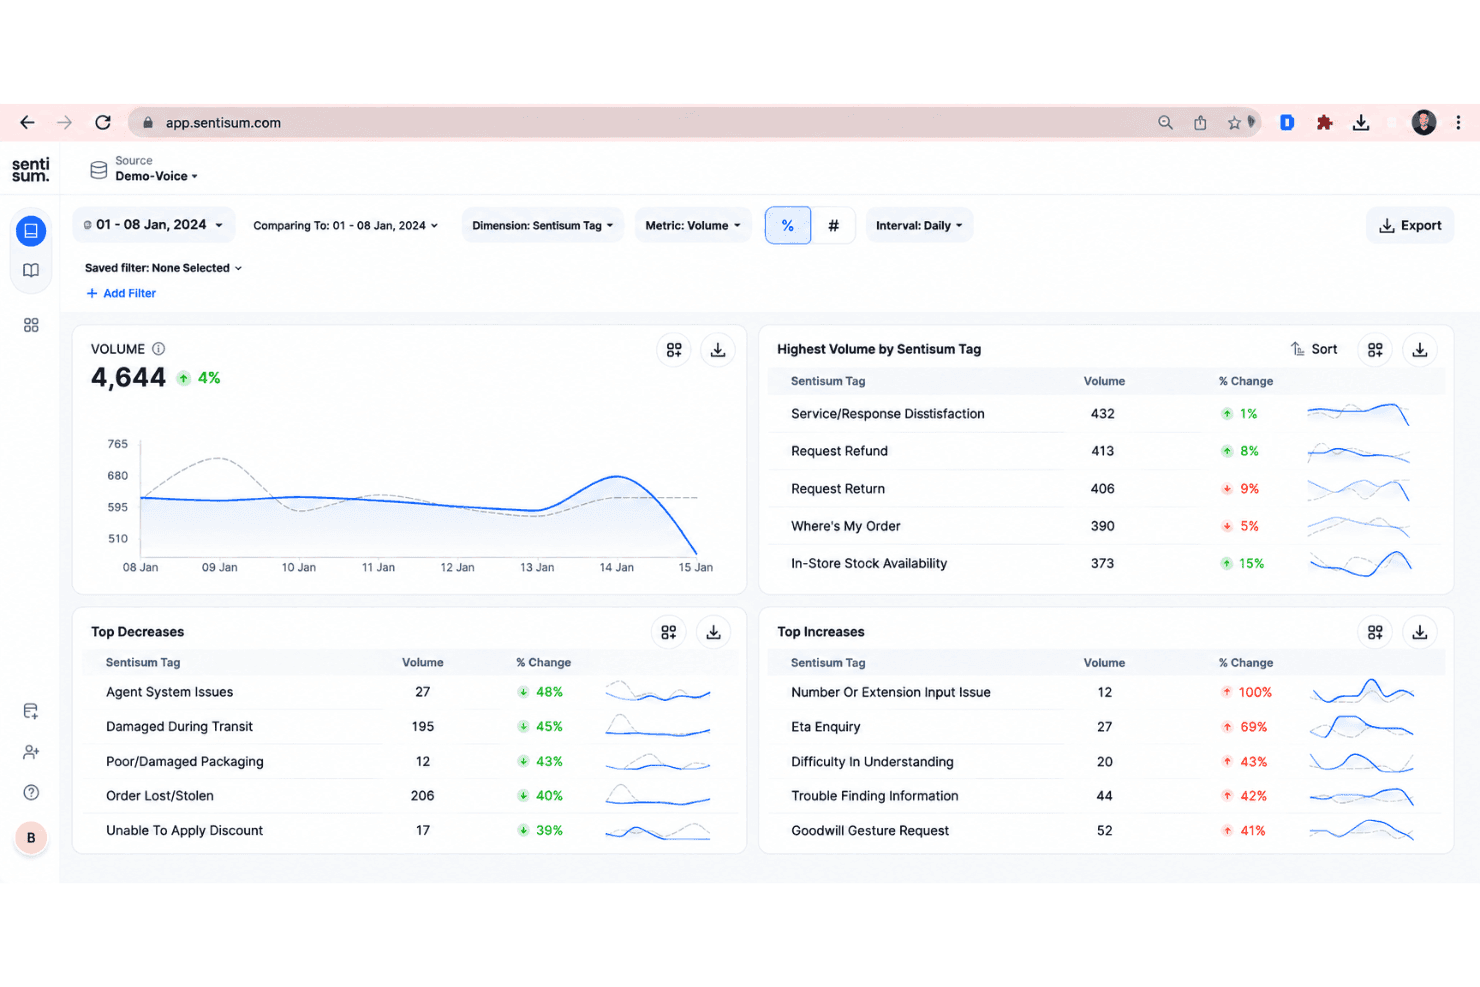Add Top Decreases widget to dashboard
The width and height of the screenshot is (1480, 987).
tap(669, 632)
